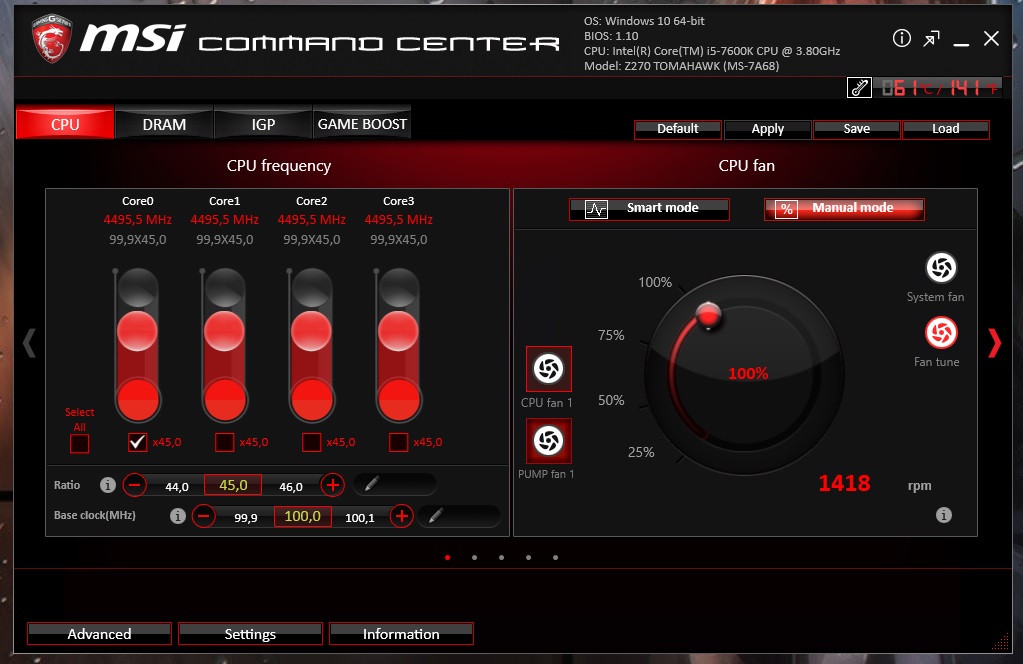Image resolution: width=1023 pixels, height=664 pixels.
Task: Go to the previous panel with the left chevron
Action: coord(29,342)
